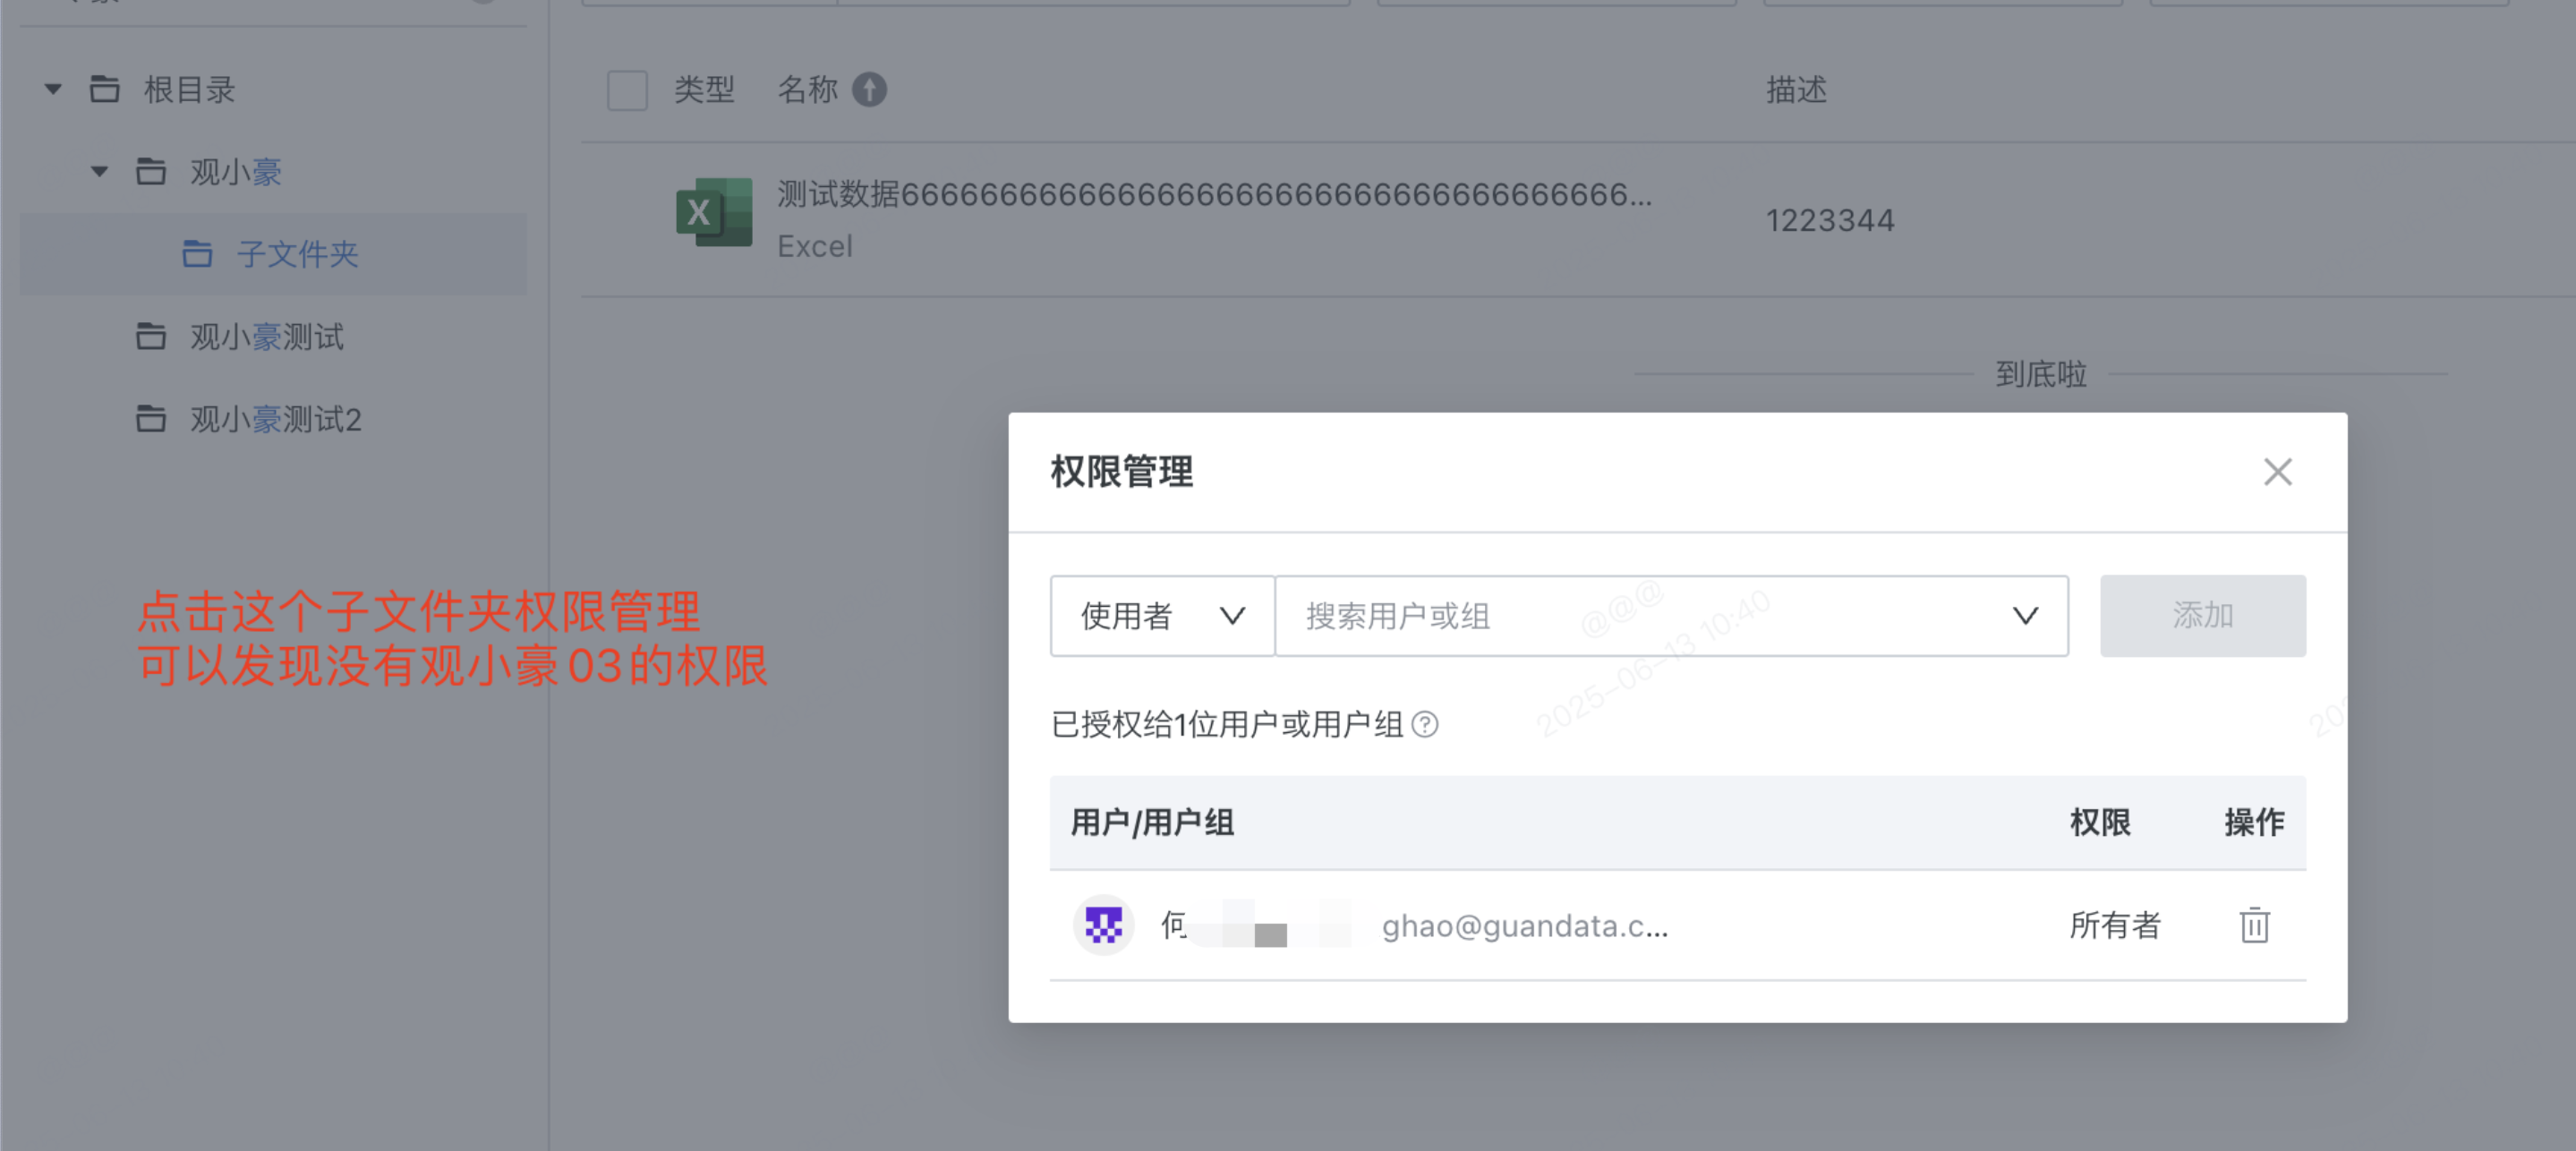
Task: Open the 测试数据666... dataset name
Action: [1215, 194]
